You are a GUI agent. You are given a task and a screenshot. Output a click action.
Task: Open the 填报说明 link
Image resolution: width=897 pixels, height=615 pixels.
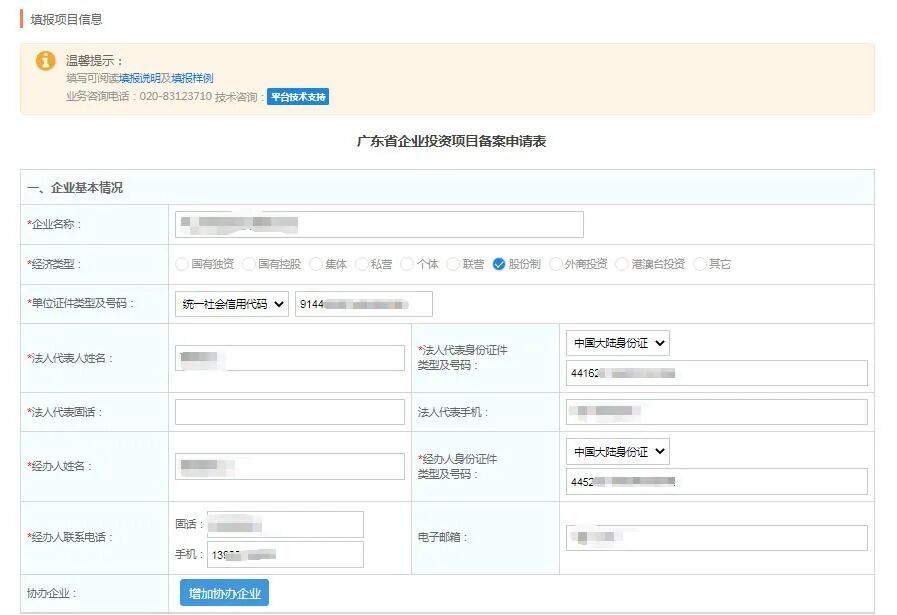tap(142, 78)
